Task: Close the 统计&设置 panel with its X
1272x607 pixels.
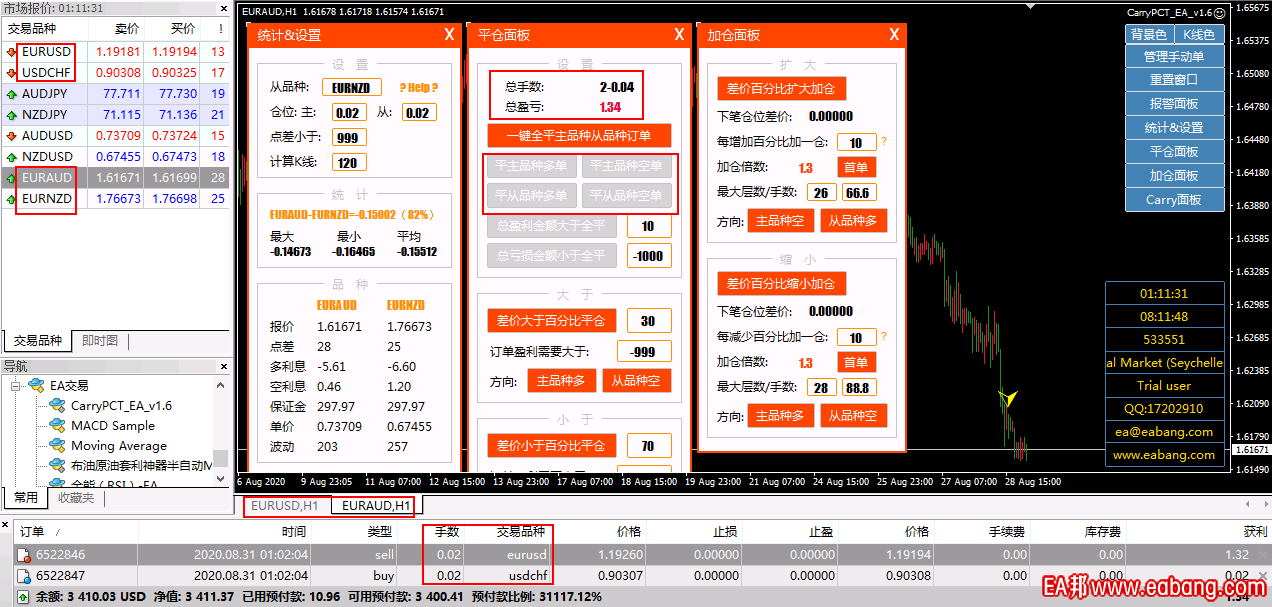Action: 449,35
